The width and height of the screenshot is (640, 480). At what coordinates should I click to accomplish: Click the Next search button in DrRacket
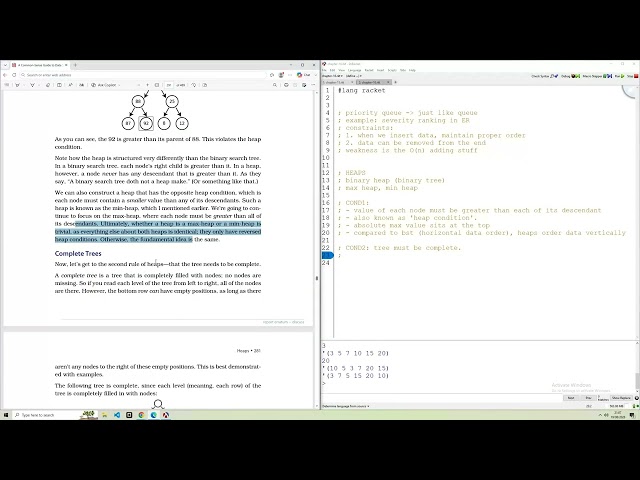571,398
